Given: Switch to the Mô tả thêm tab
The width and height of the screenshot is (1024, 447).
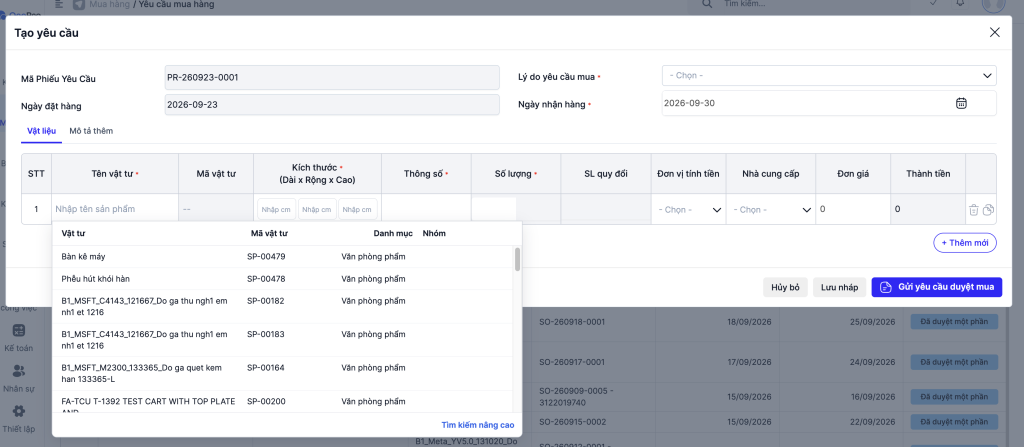Looking at the screenshot, I should (x=91, y=131).
